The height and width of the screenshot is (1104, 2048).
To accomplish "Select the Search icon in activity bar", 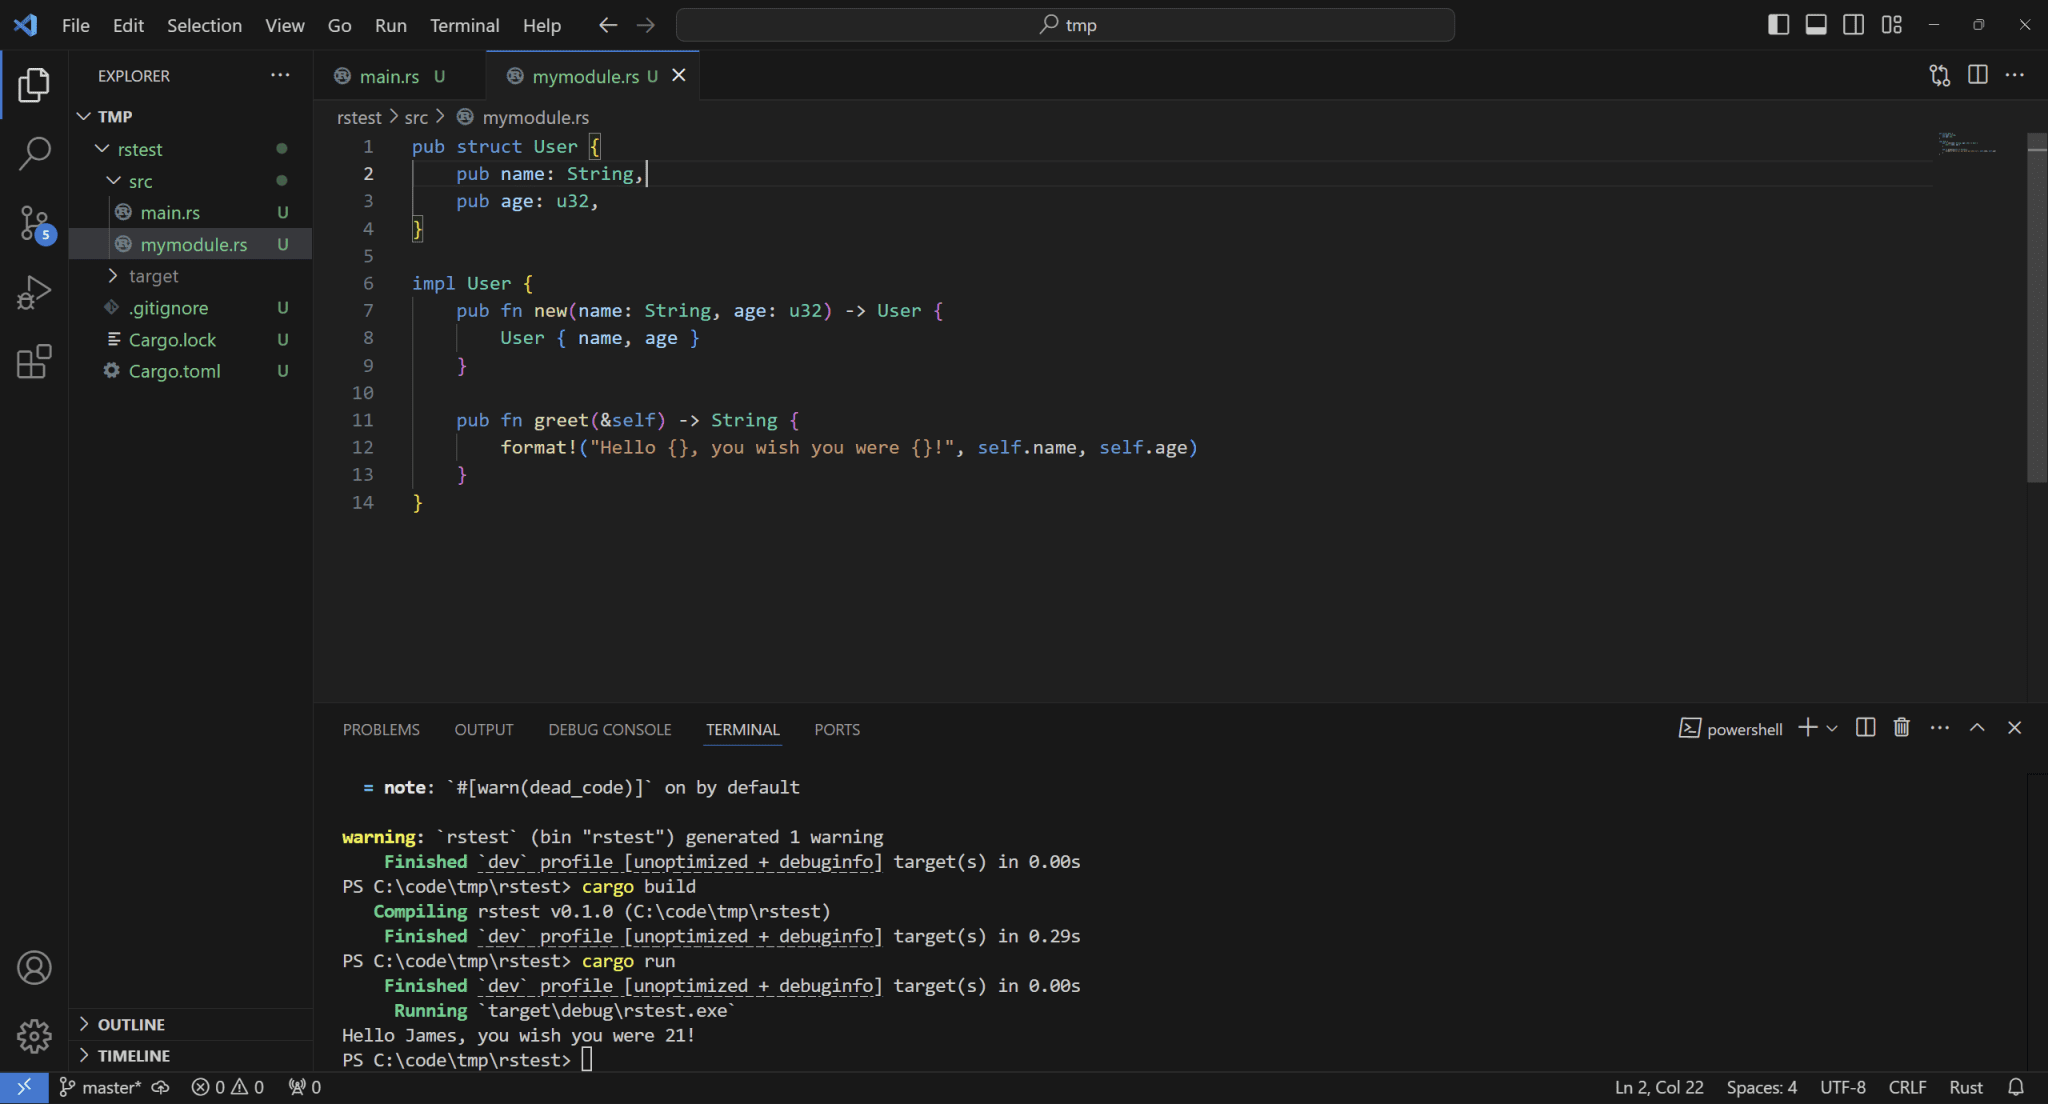I will click(x=36, y=153).
